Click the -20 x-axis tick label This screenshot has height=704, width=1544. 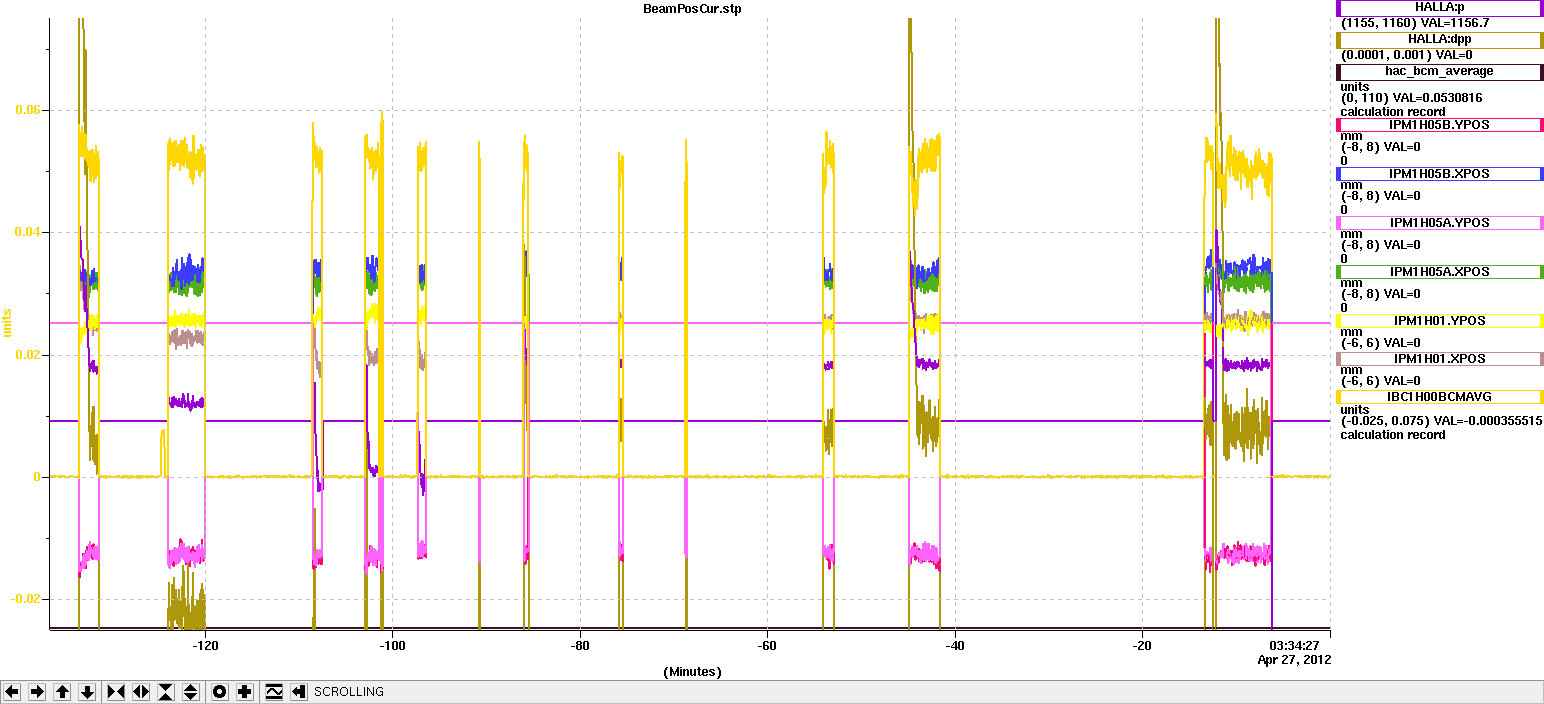pos(1142,646)
